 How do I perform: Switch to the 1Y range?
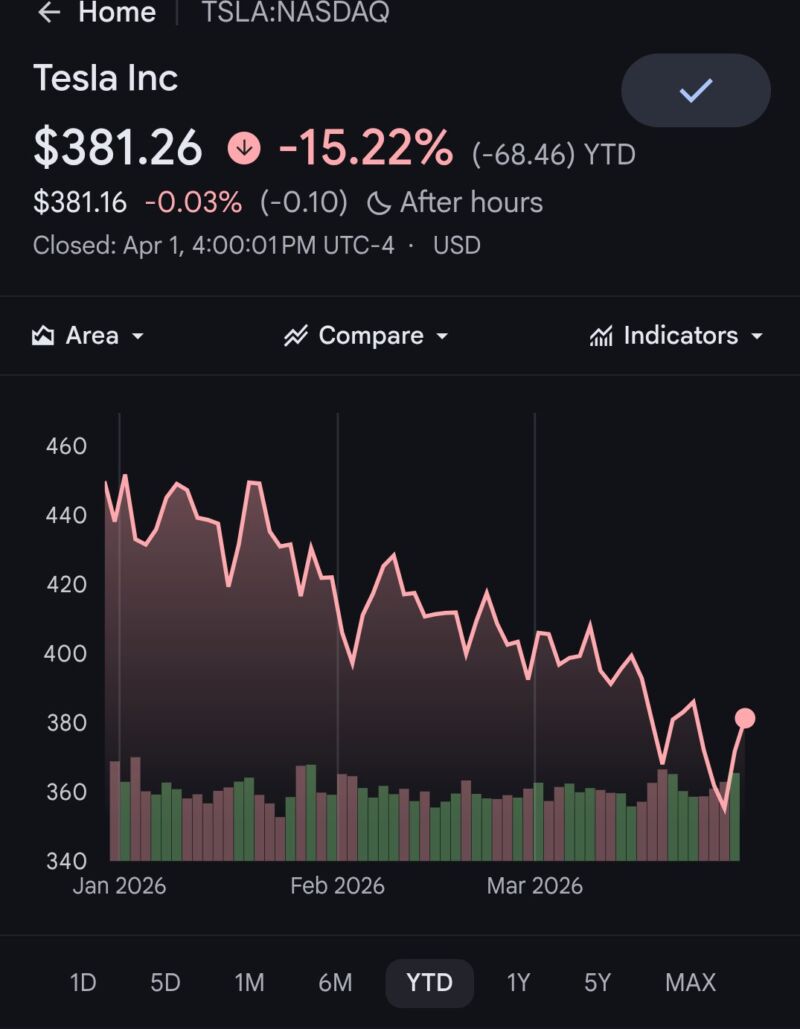[x=518, y=982]
